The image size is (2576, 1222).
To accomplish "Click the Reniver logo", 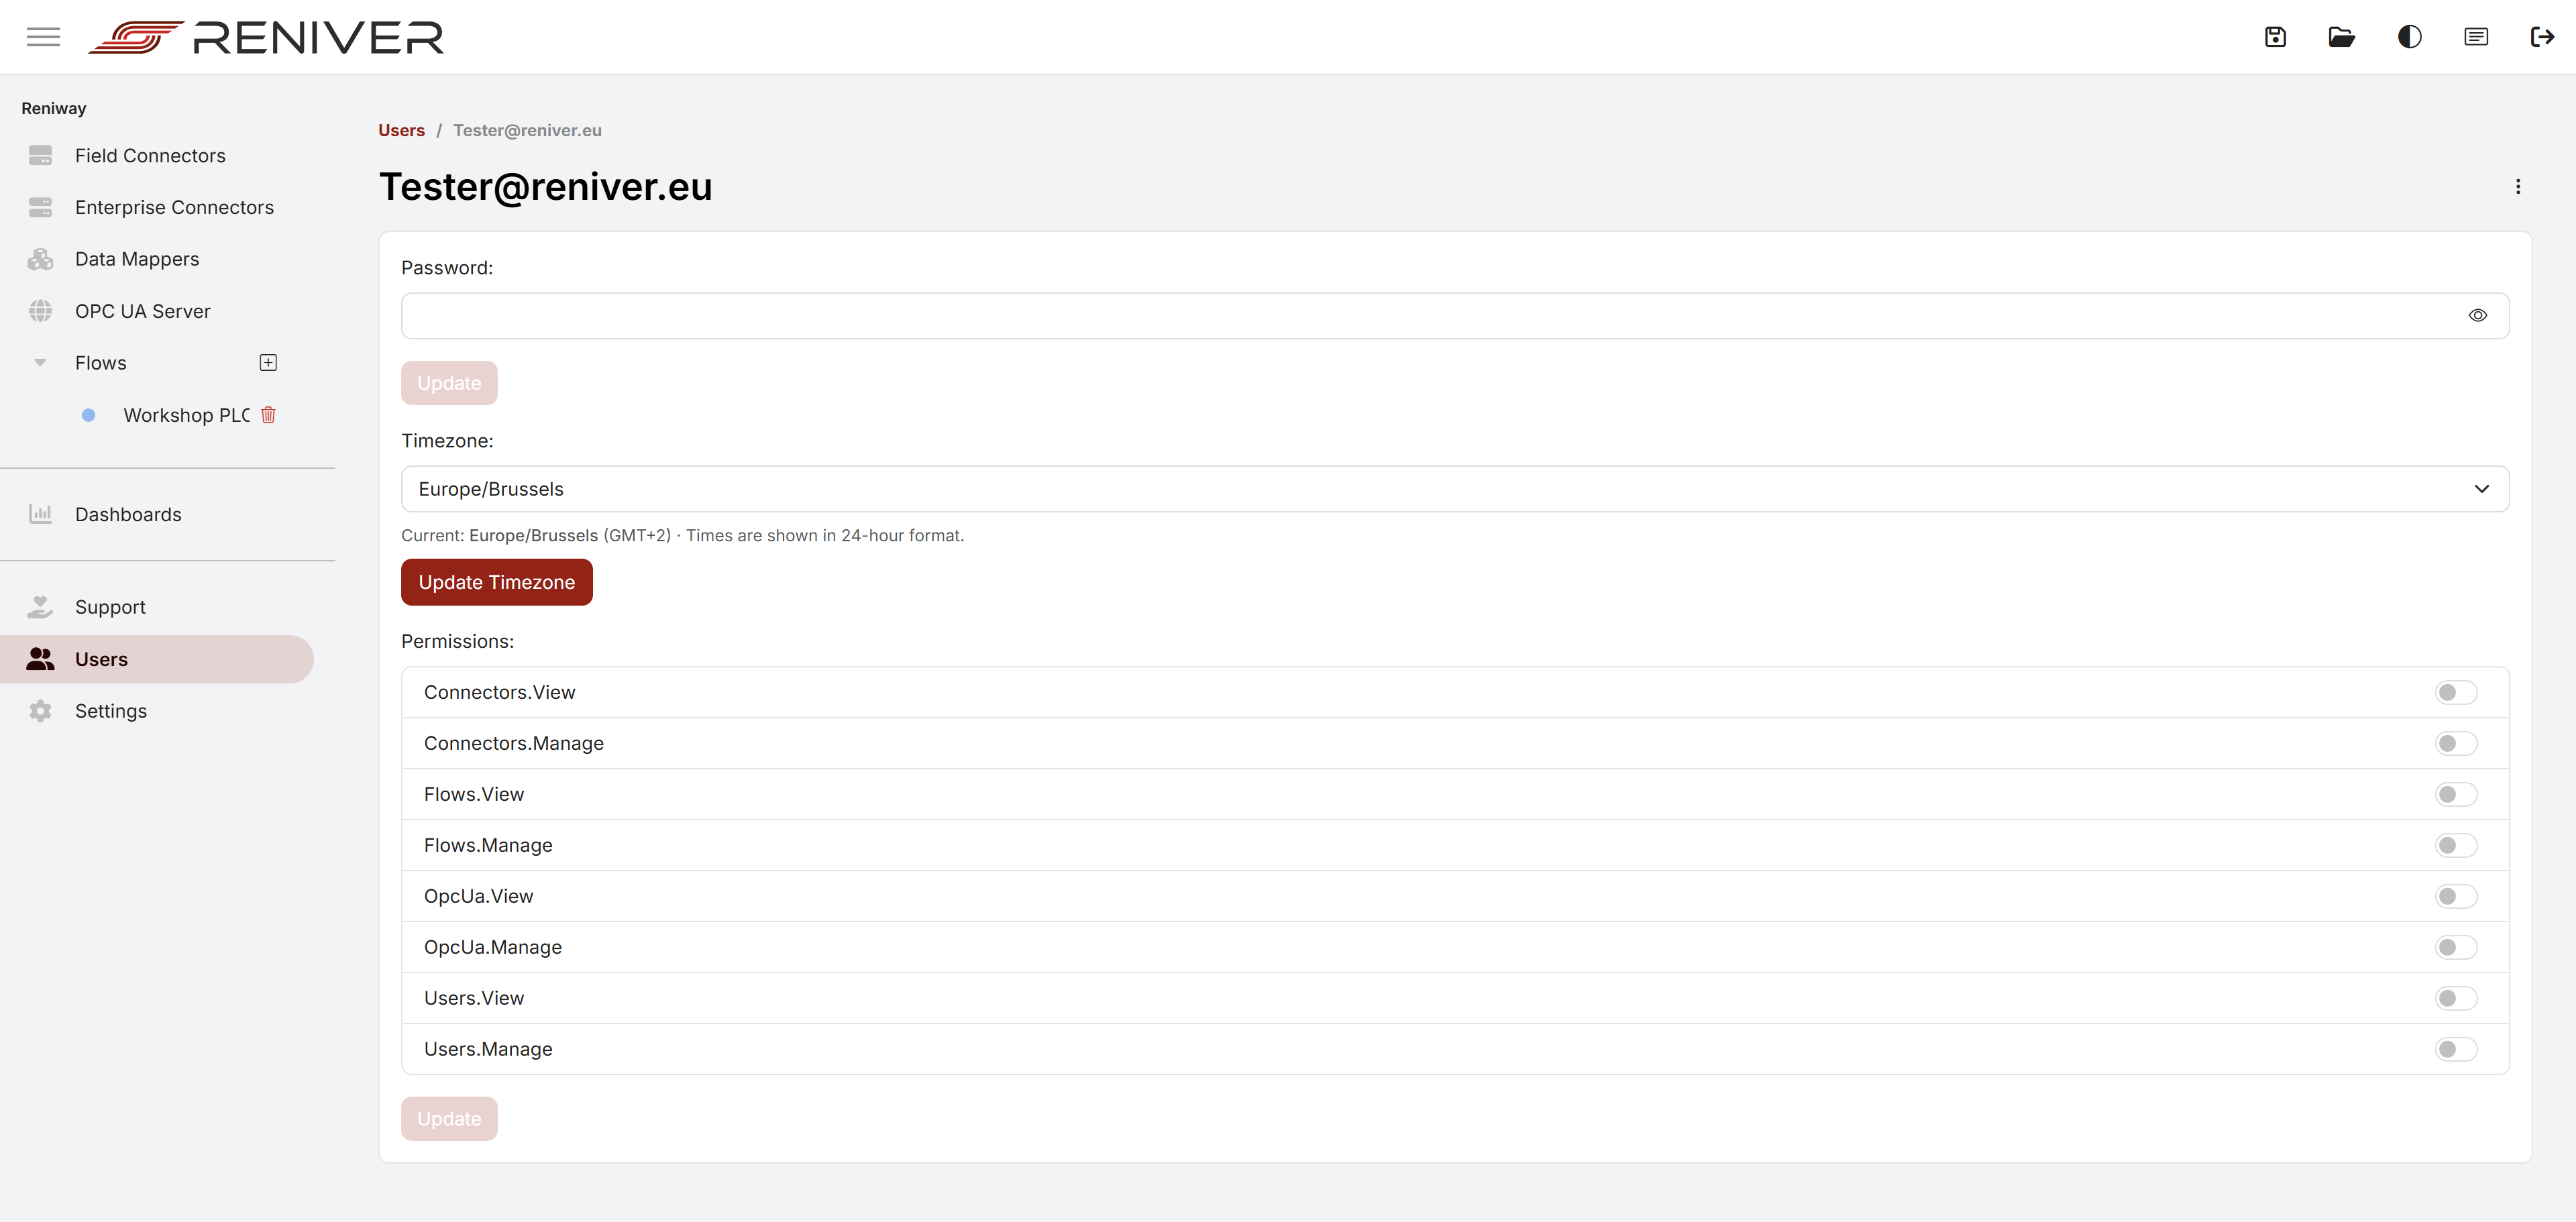I will click(x=264, y=37).
